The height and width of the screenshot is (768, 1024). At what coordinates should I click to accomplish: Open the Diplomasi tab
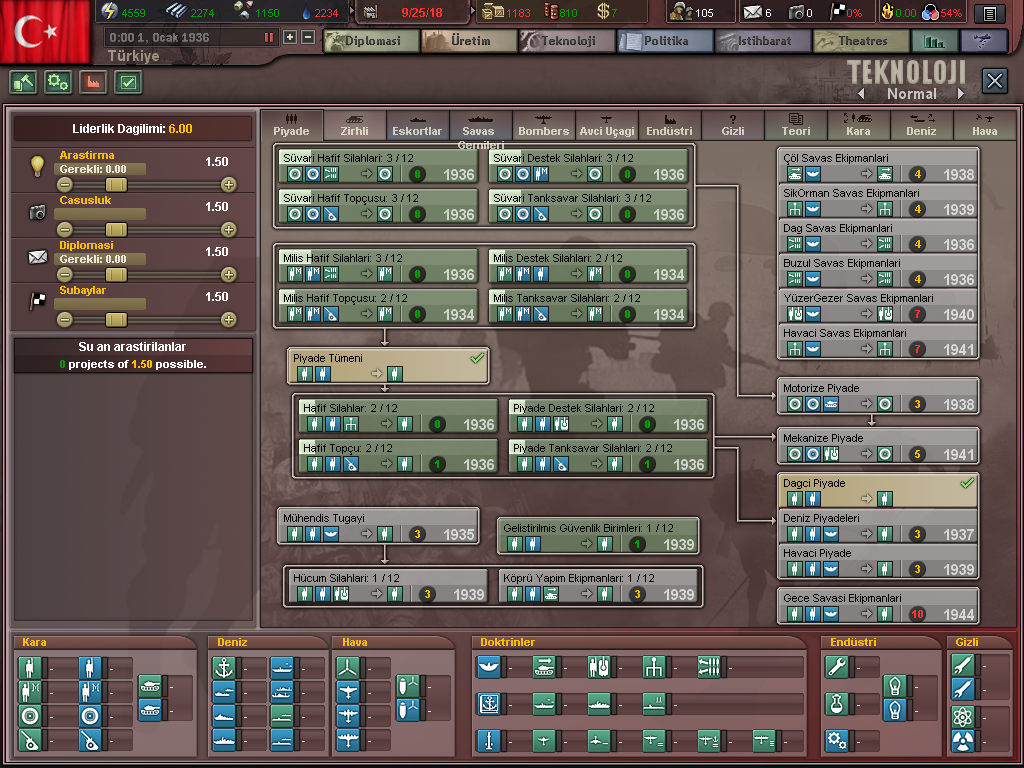coord(369,42)
